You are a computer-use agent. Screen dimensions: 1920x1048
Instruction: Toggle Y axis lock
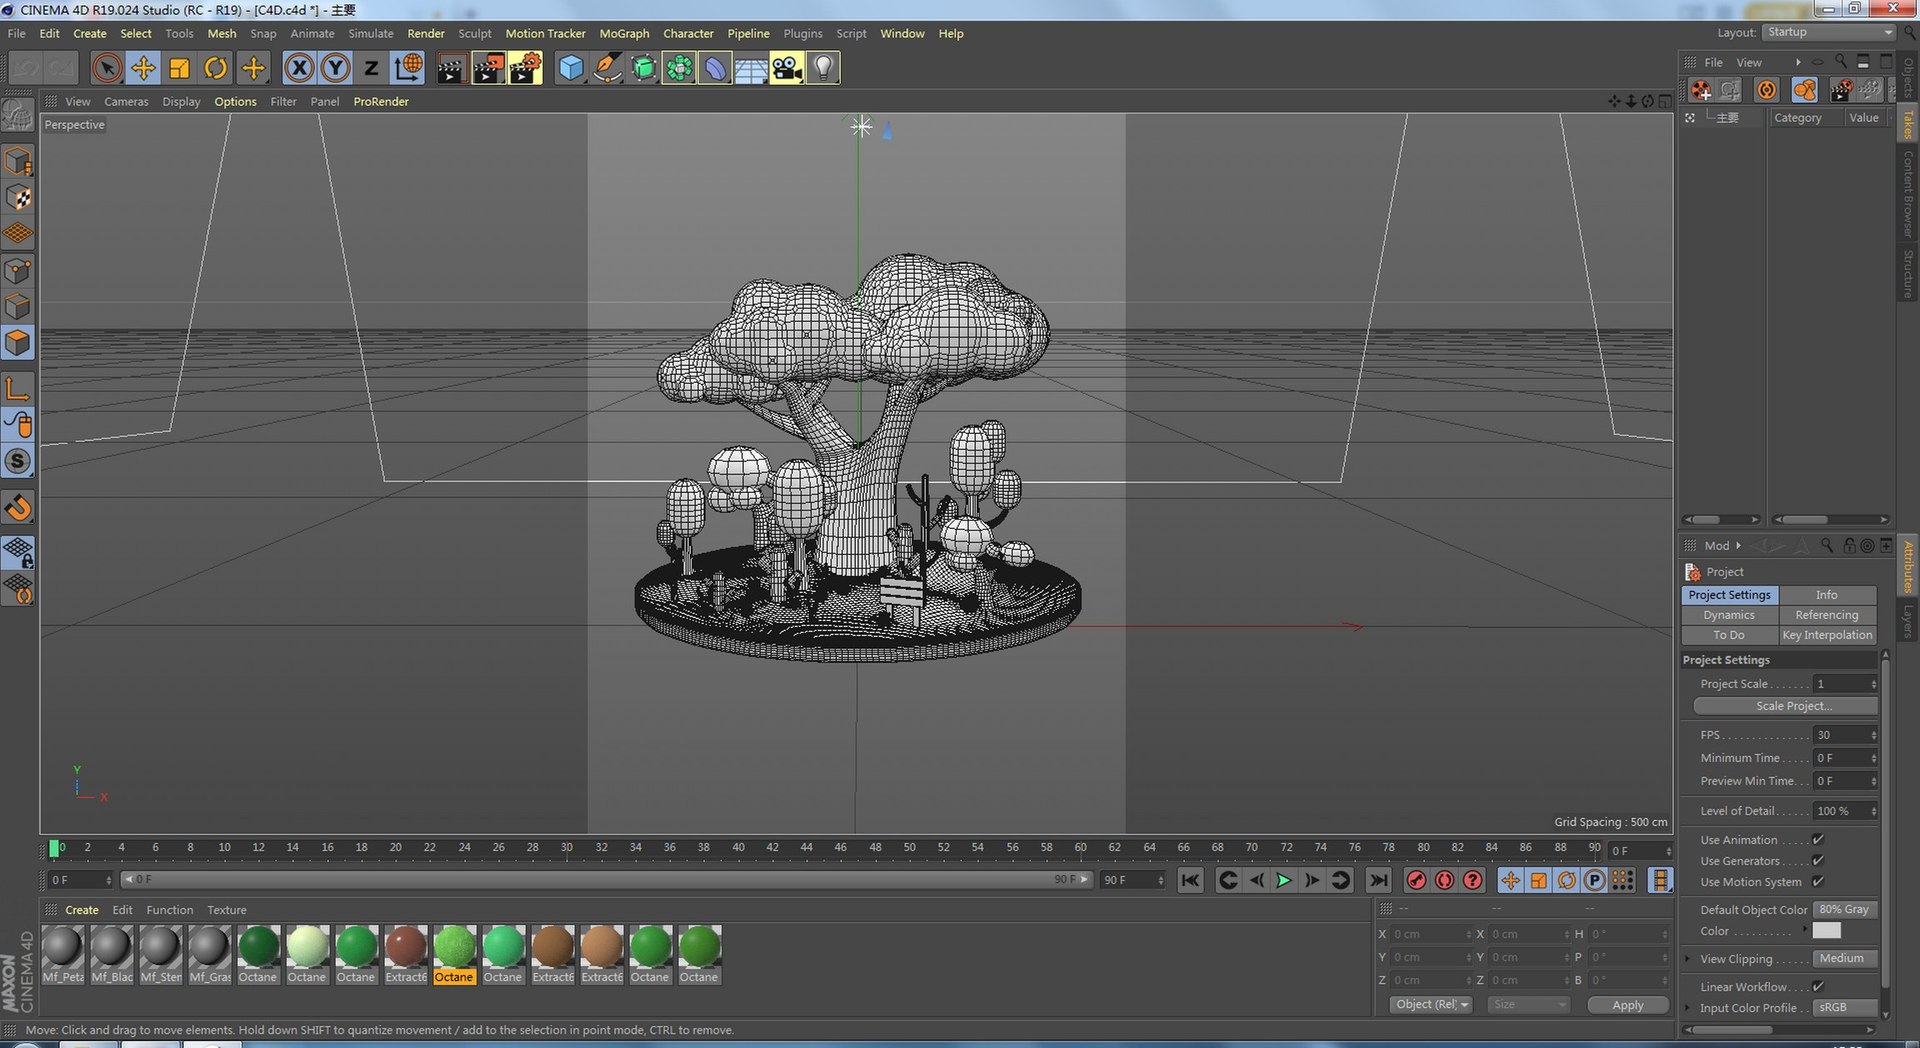(335, 68)
